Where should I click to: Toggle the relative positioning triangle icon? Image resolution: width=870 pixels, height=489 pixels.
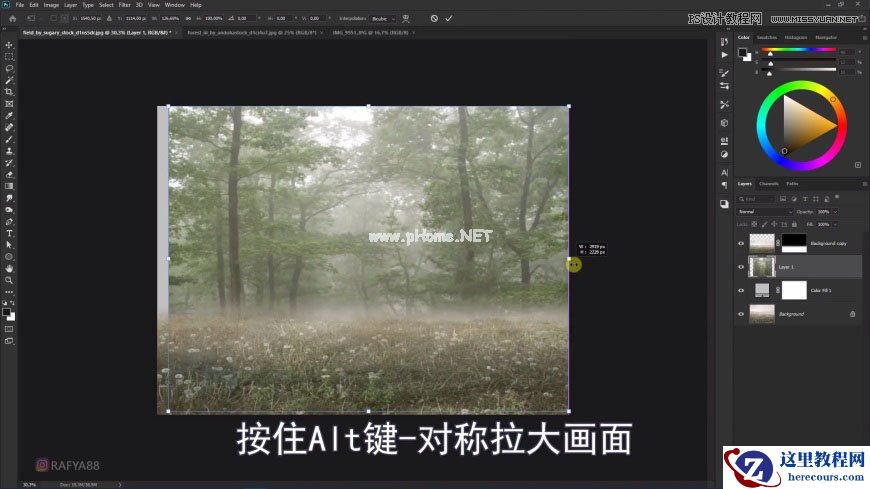click(109, 18)
